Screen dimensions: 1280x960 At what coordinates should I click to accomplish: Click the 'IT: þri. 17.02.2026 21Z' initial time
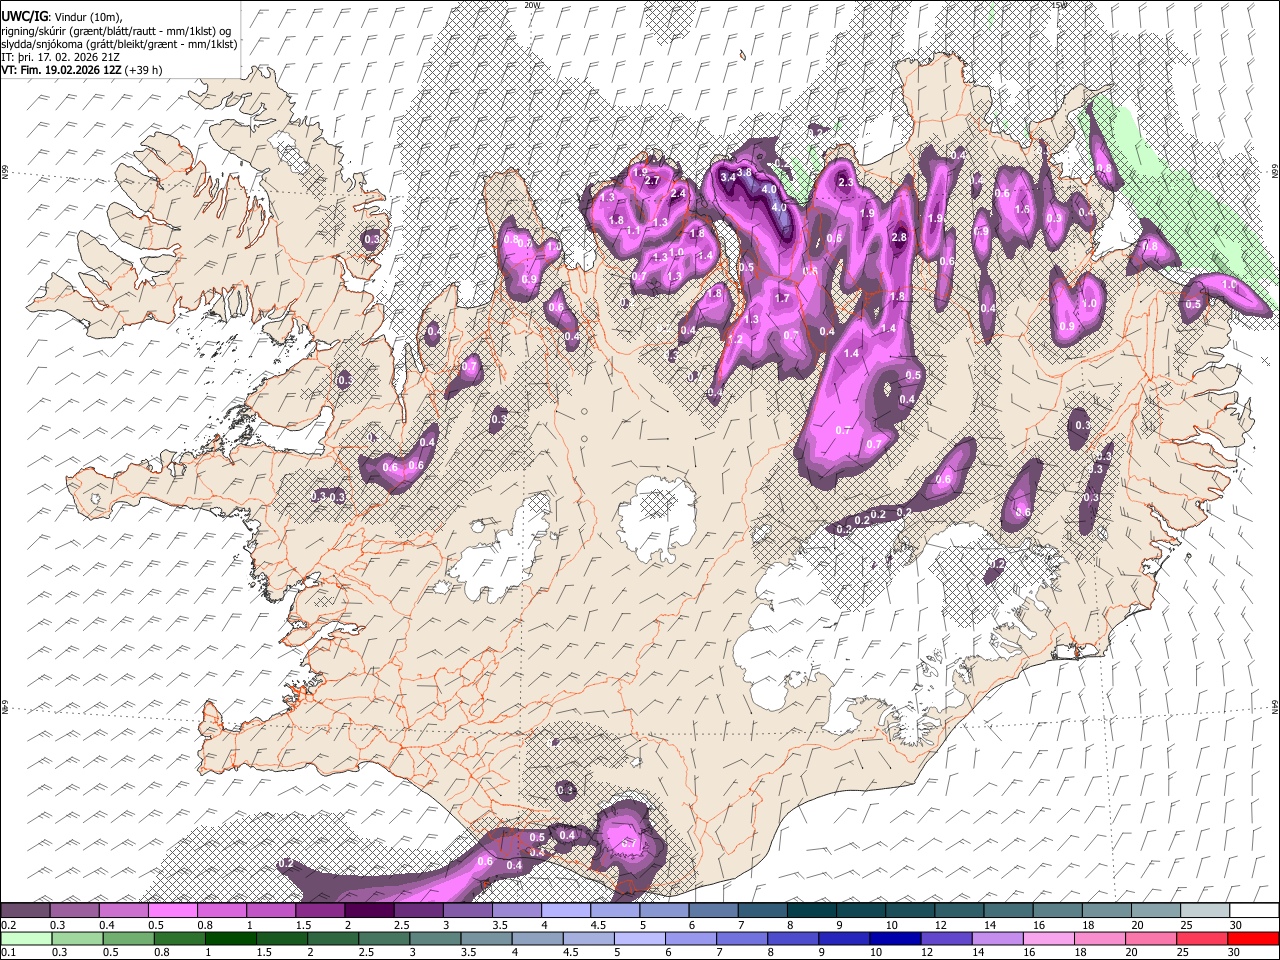point(58,57)
